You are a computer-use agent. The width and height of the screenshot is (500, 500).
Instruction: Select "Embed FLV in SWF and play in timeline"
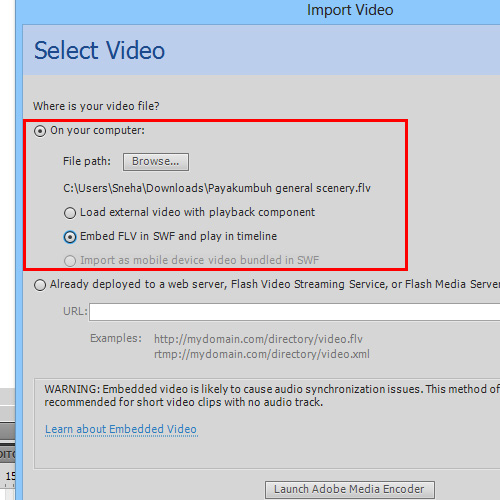click(70, 237)
